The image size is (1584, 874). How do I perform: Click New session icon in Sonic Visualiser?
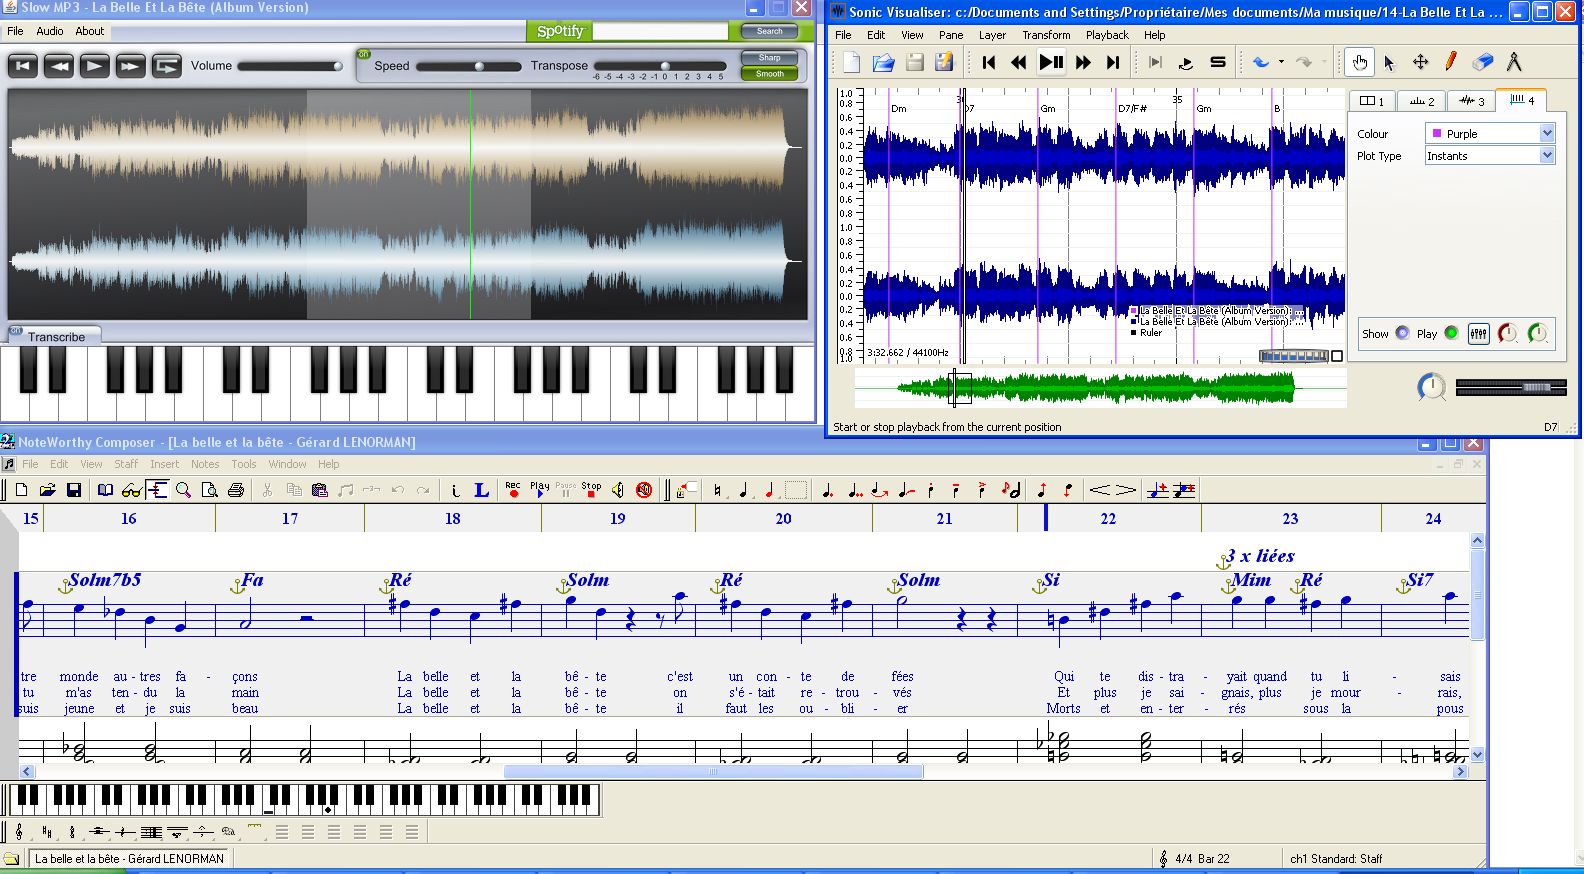coord(851,63)
